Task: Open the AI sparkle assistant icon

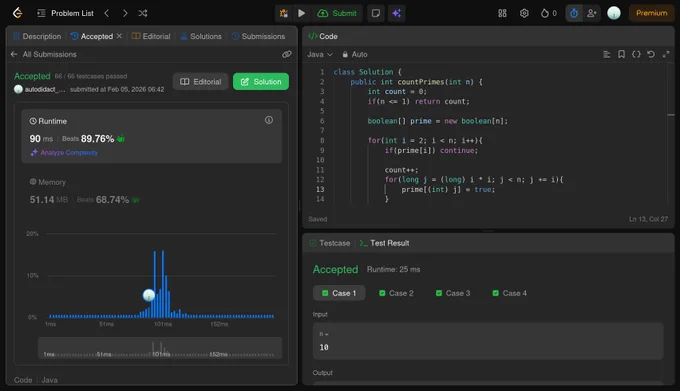Action: [396, 13]
